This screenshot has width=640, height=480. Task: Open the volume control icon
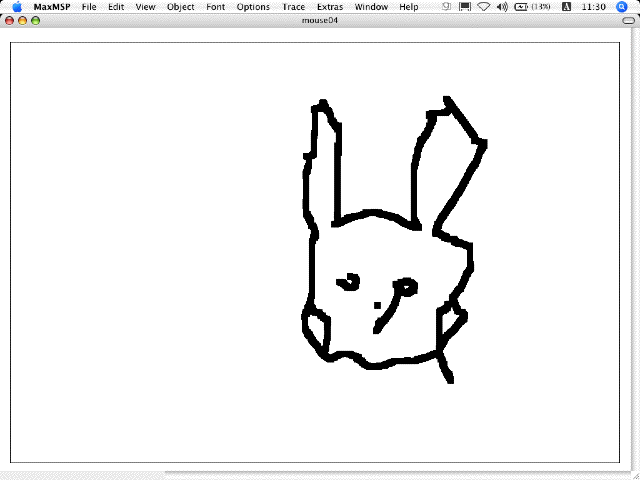[502, 7]
